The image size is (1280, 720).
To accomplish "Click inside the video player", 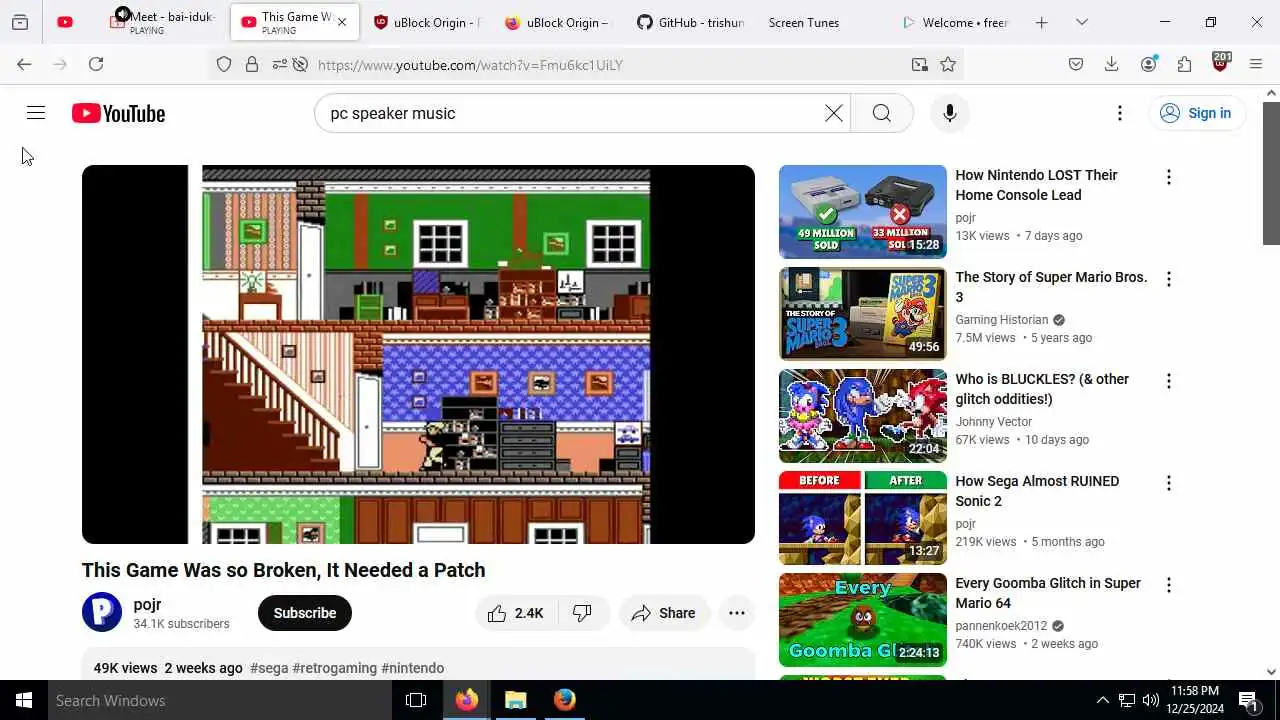I will click(x=418, y=354).
